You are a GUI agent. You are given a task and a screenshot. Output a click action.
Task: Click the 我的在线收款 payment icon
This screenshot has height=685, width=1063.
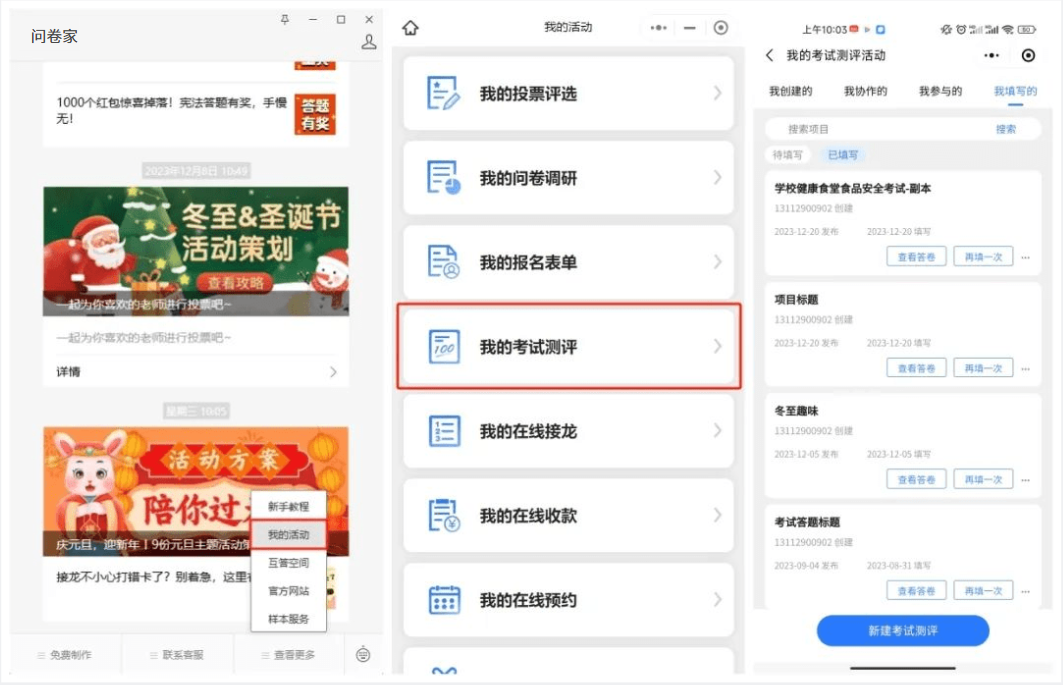(x=443, y=515)
